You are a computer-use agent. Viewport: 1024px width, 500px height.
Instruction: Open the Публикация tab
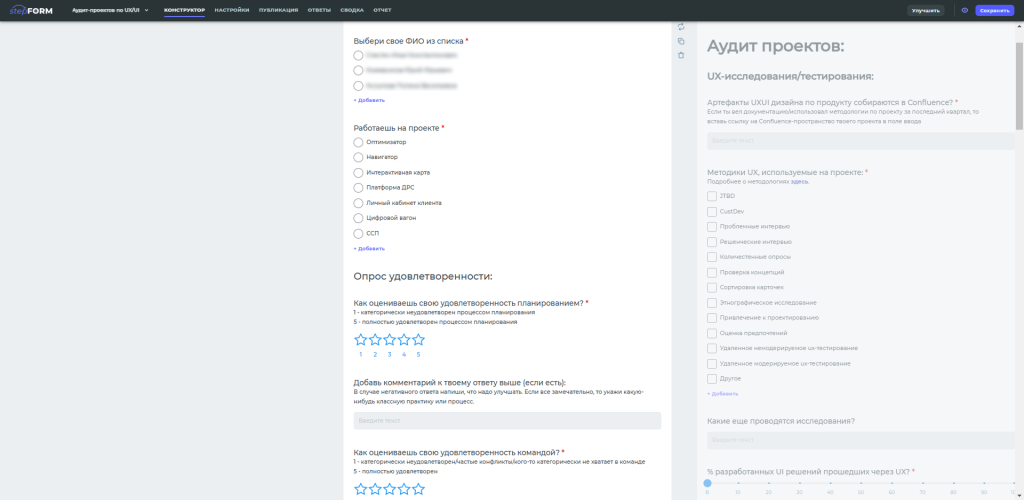click(279, 10)
